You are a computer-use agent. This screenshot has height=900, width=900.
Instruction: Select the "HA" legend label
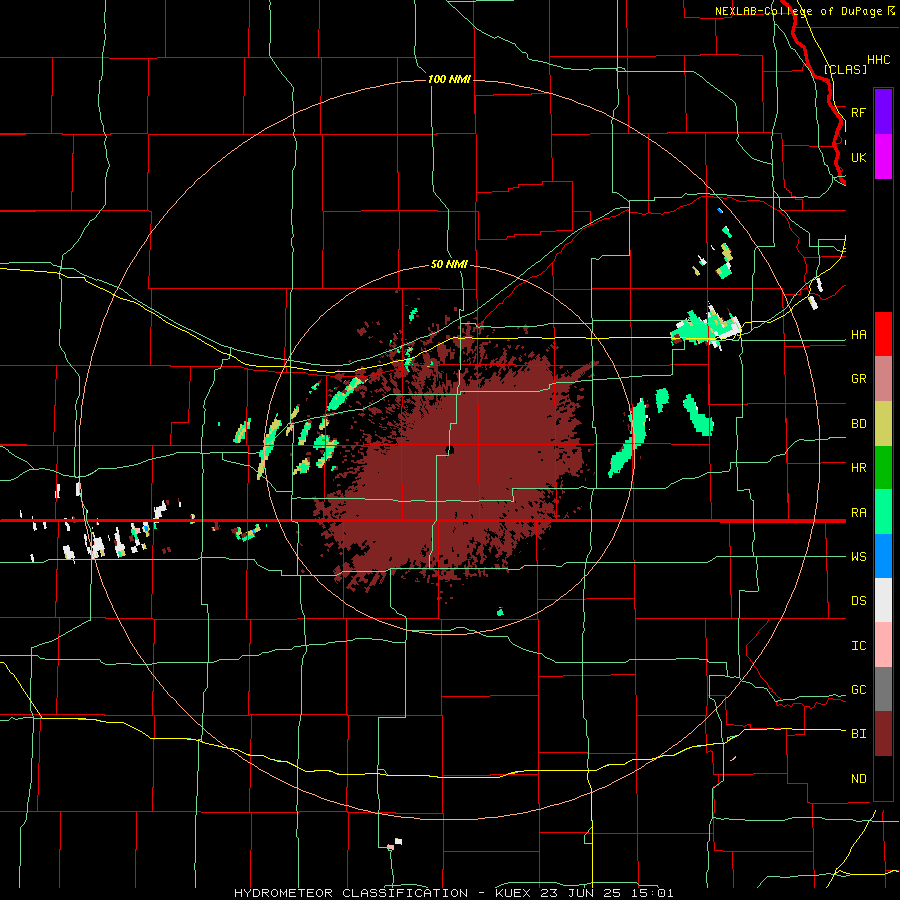(858, 335)
